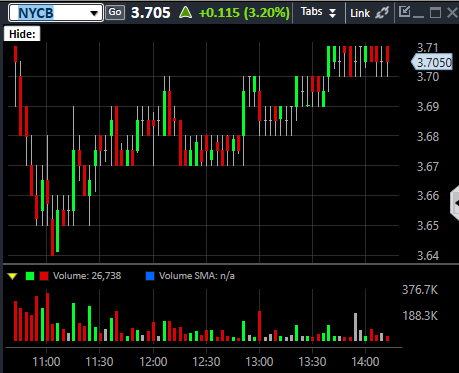The height and width of the screenshot is (373, 459).
Task: Click the green up-arrow price indicator
Action: click(185, 13)
